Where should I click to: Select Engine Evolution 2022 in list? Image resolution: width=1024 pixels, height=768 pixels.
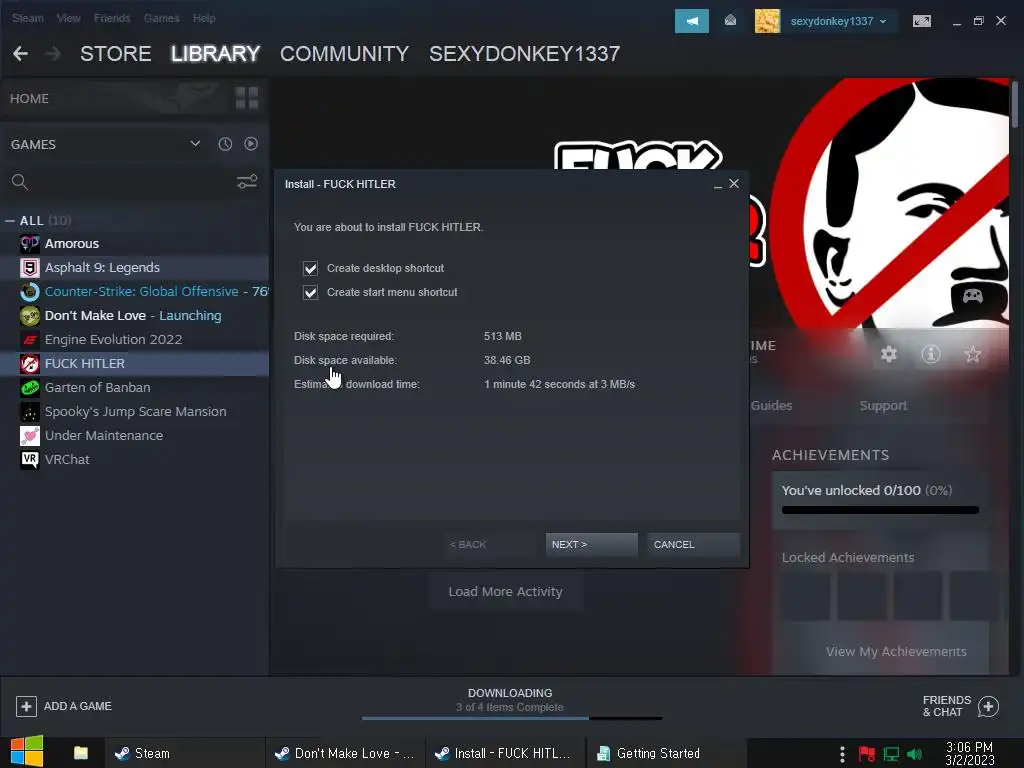click(x=135, y=340)
